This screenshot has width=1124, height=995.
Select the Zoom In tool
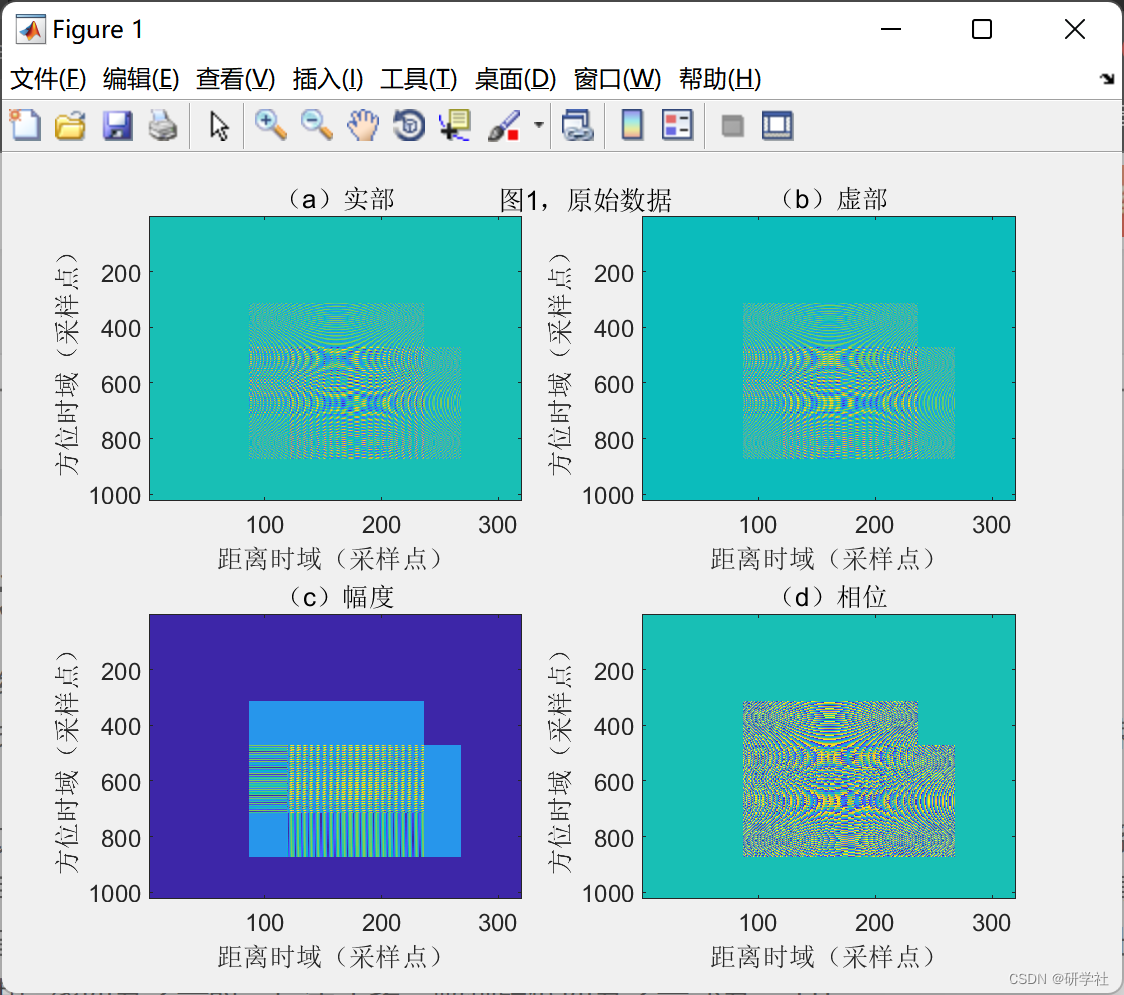click(270, 125)
